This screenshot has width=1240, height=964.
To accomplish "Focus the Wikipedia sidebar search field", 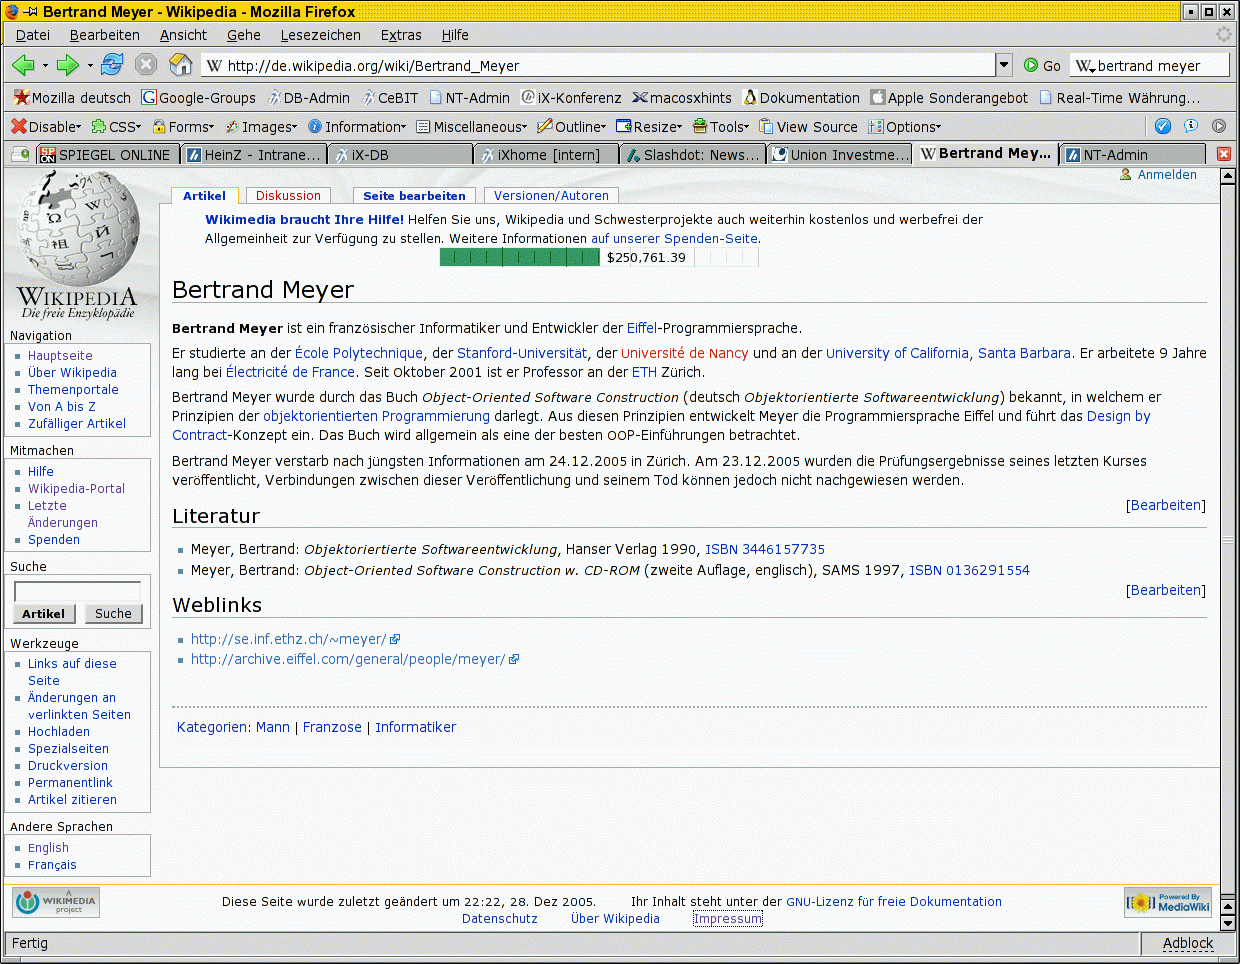I will (77, 591).
